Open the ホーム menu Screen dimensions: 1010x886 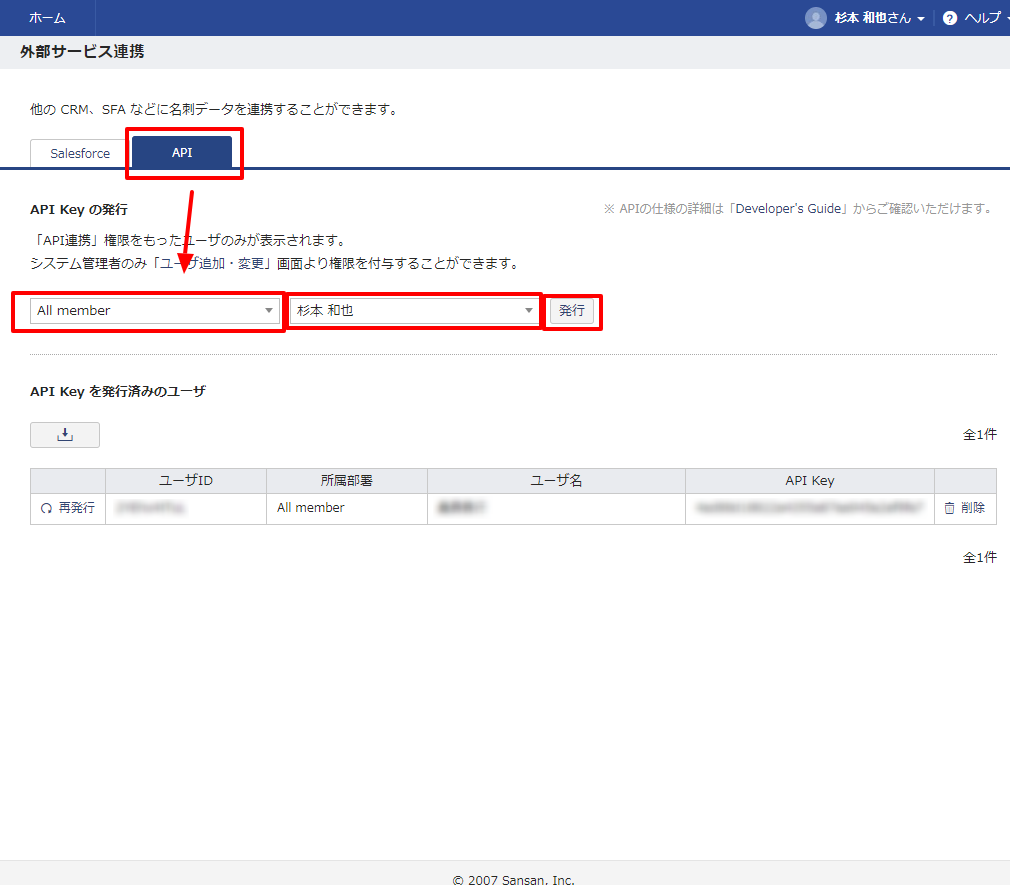pos(47,17)
